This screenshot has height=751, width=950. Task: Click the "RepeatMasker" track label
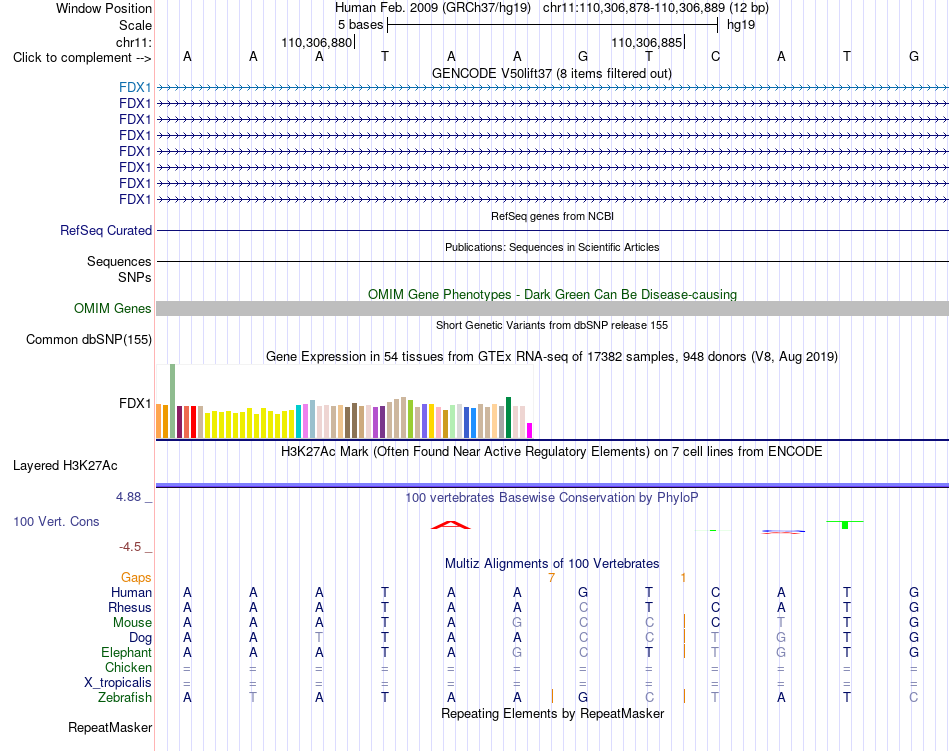click(x=110, y=728)
